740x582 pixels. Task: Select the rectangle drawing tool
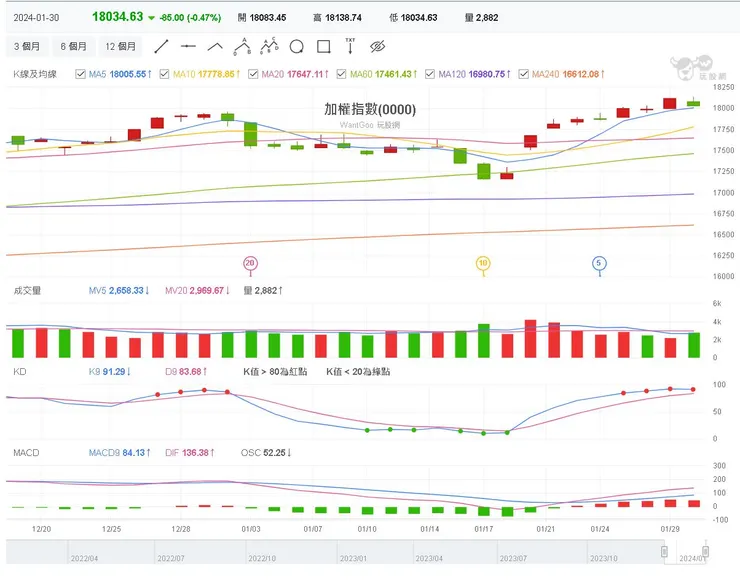(x=324, y=46)
